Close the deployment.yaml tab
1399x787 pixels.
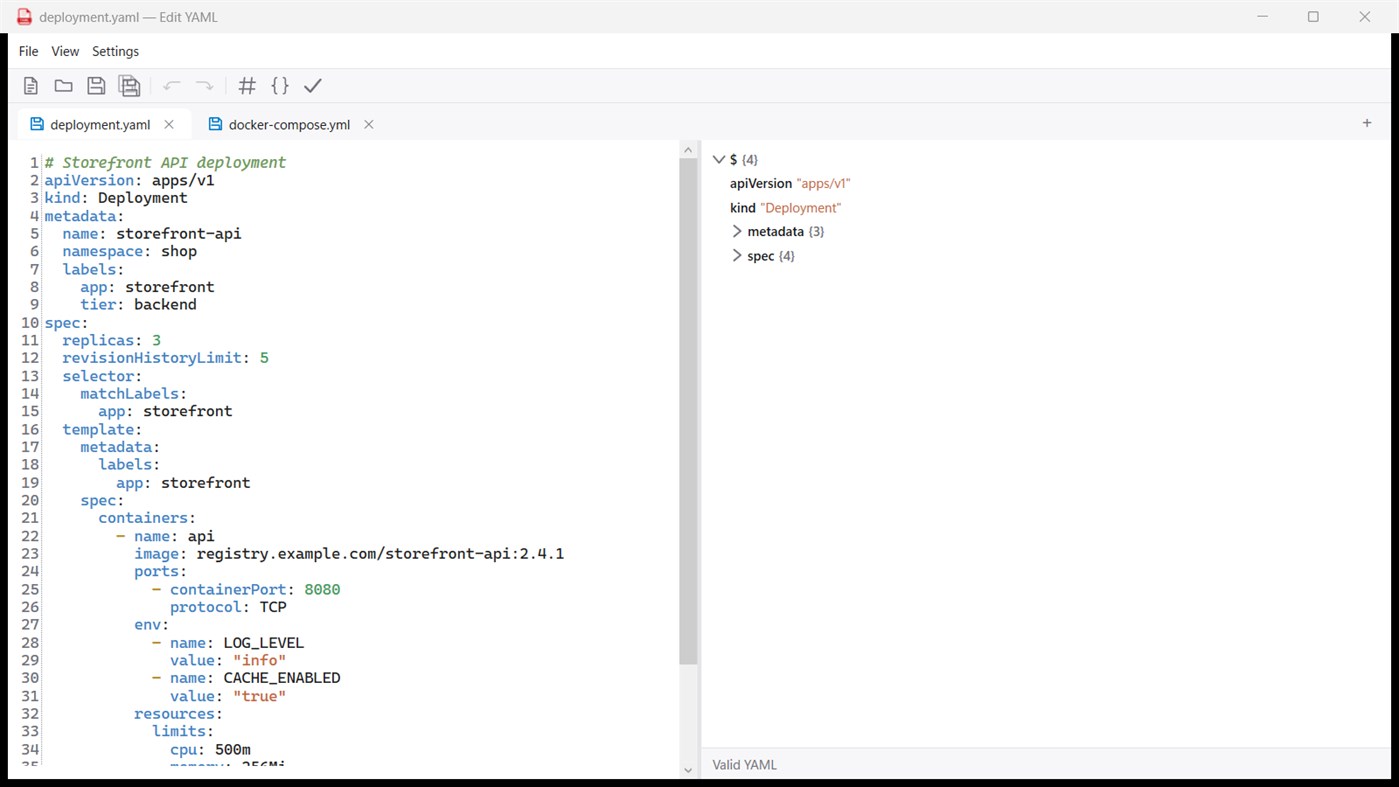click(169, 125)
